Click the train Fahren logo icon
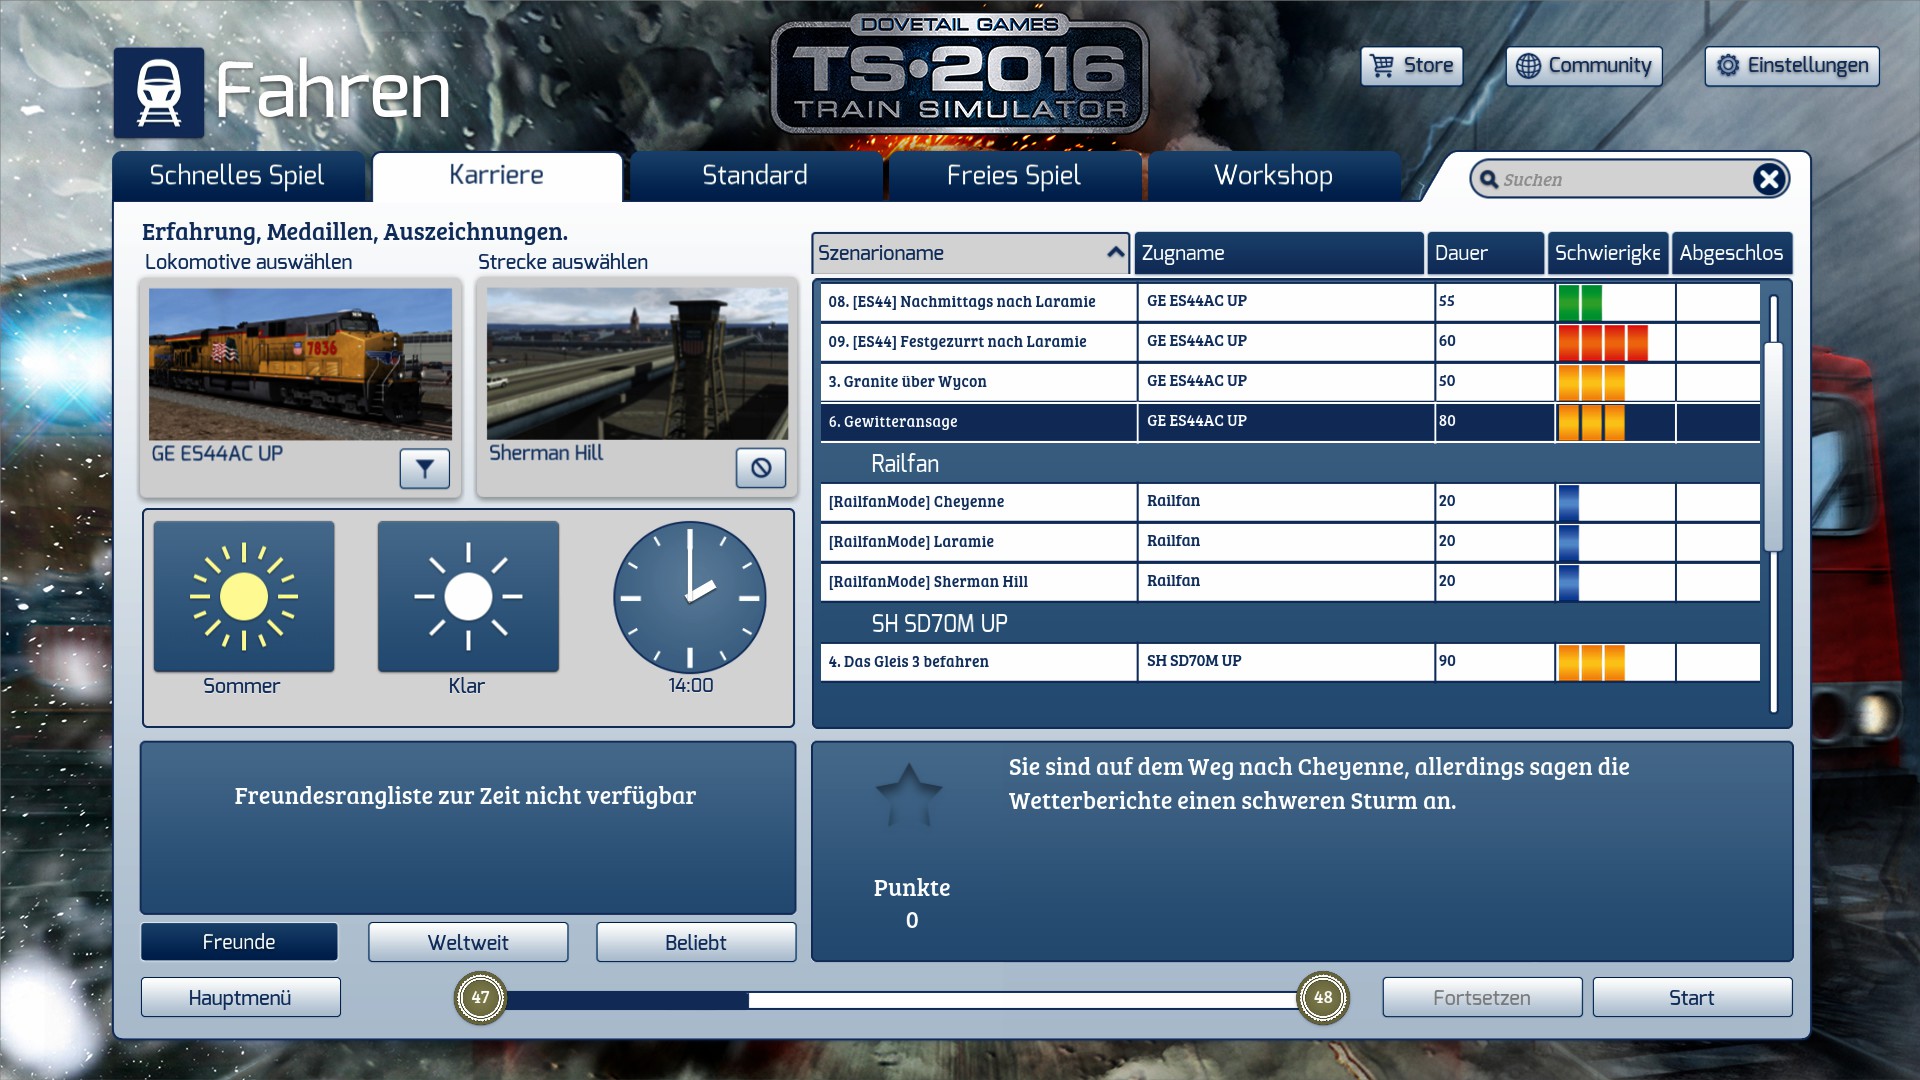Viewport: 1920px width, 1080px height. coord(159,92)
